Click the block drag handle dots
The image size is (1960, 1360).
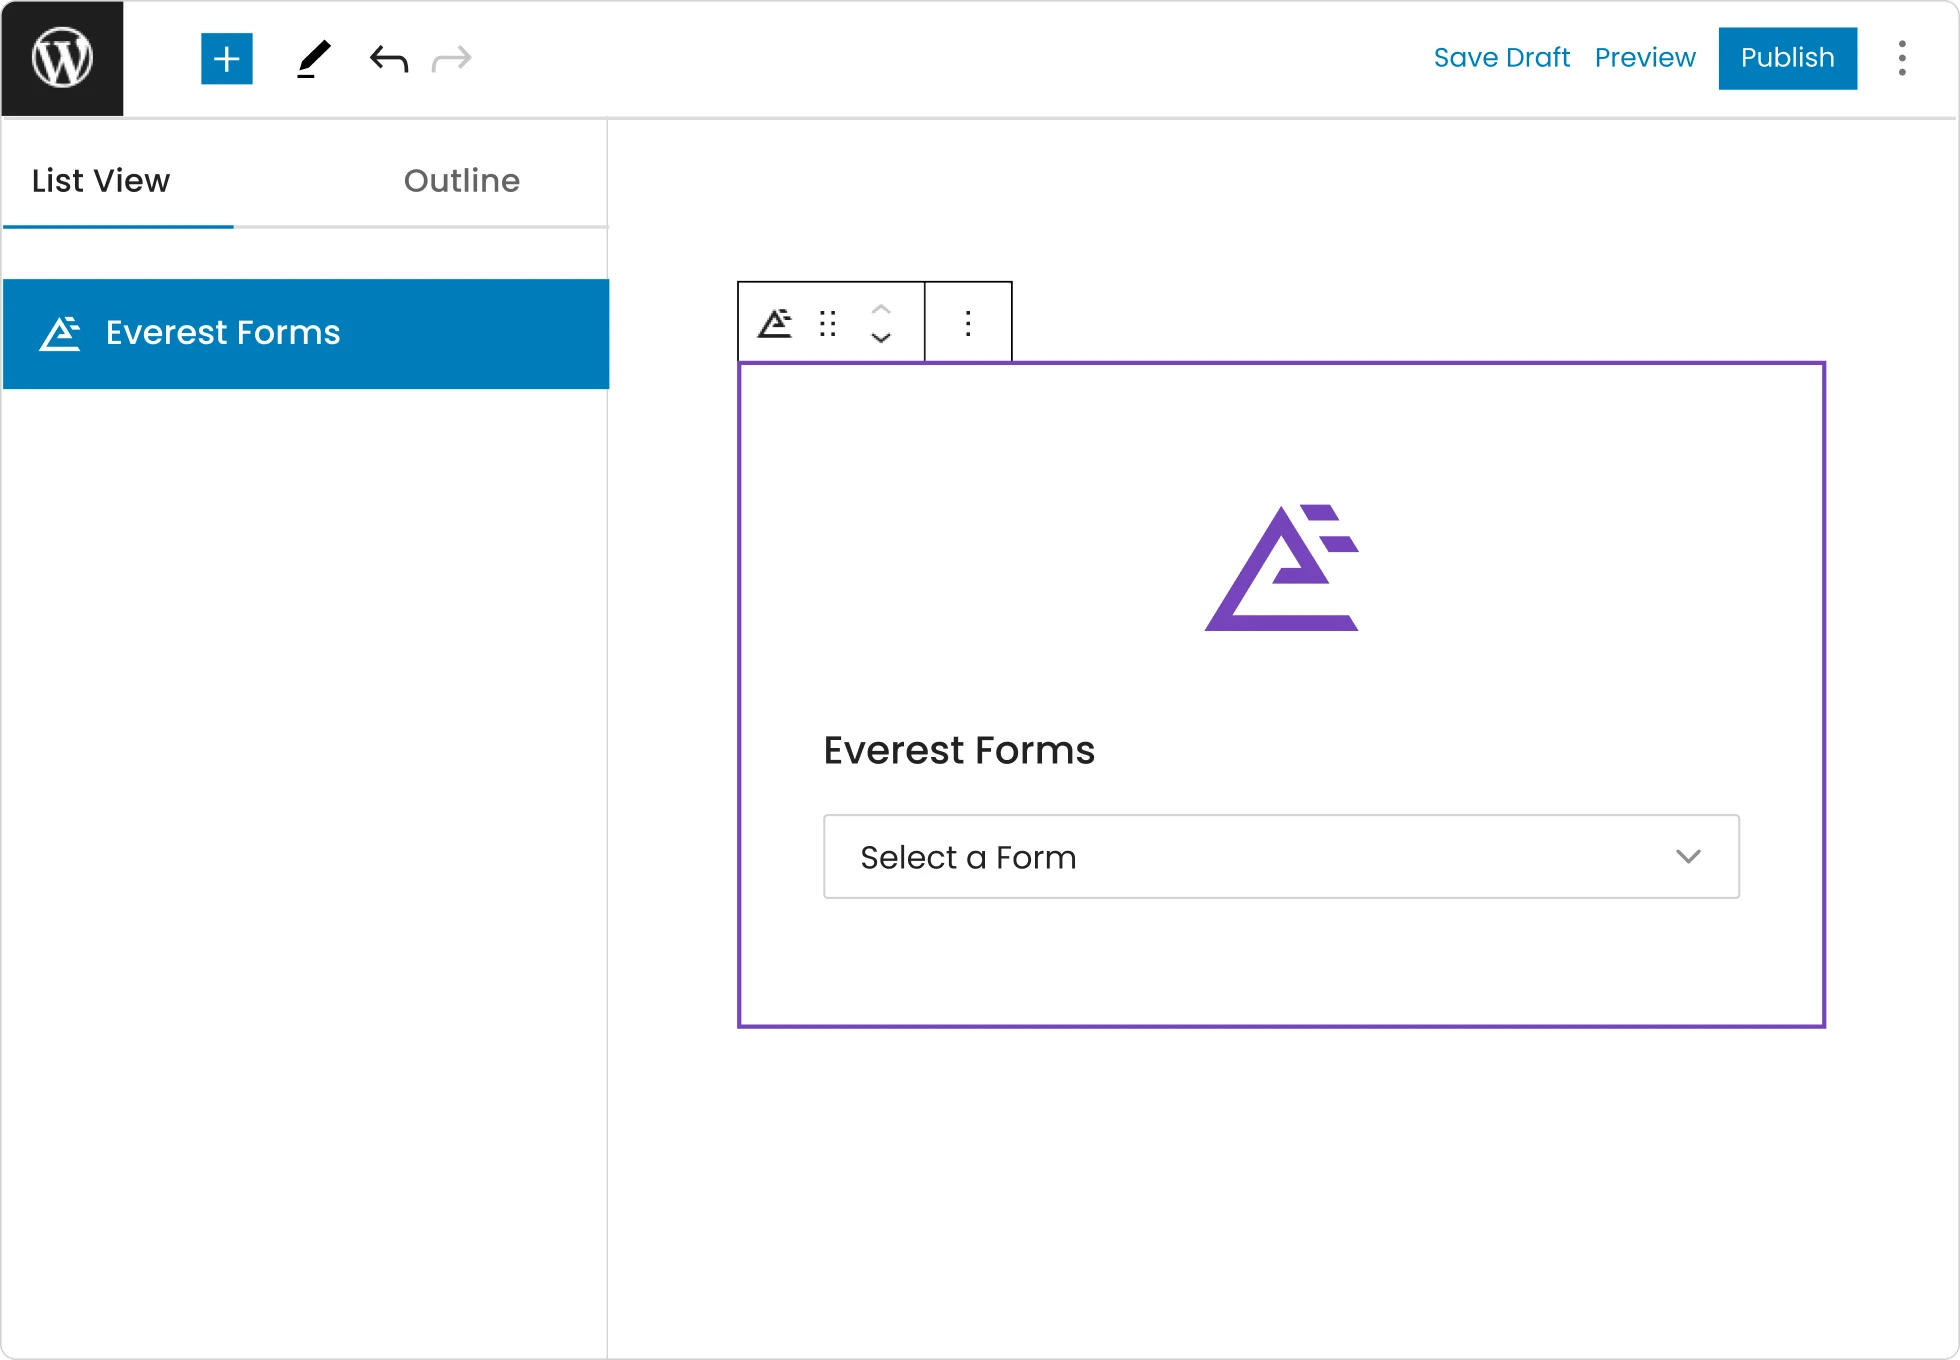click(828, 323)
